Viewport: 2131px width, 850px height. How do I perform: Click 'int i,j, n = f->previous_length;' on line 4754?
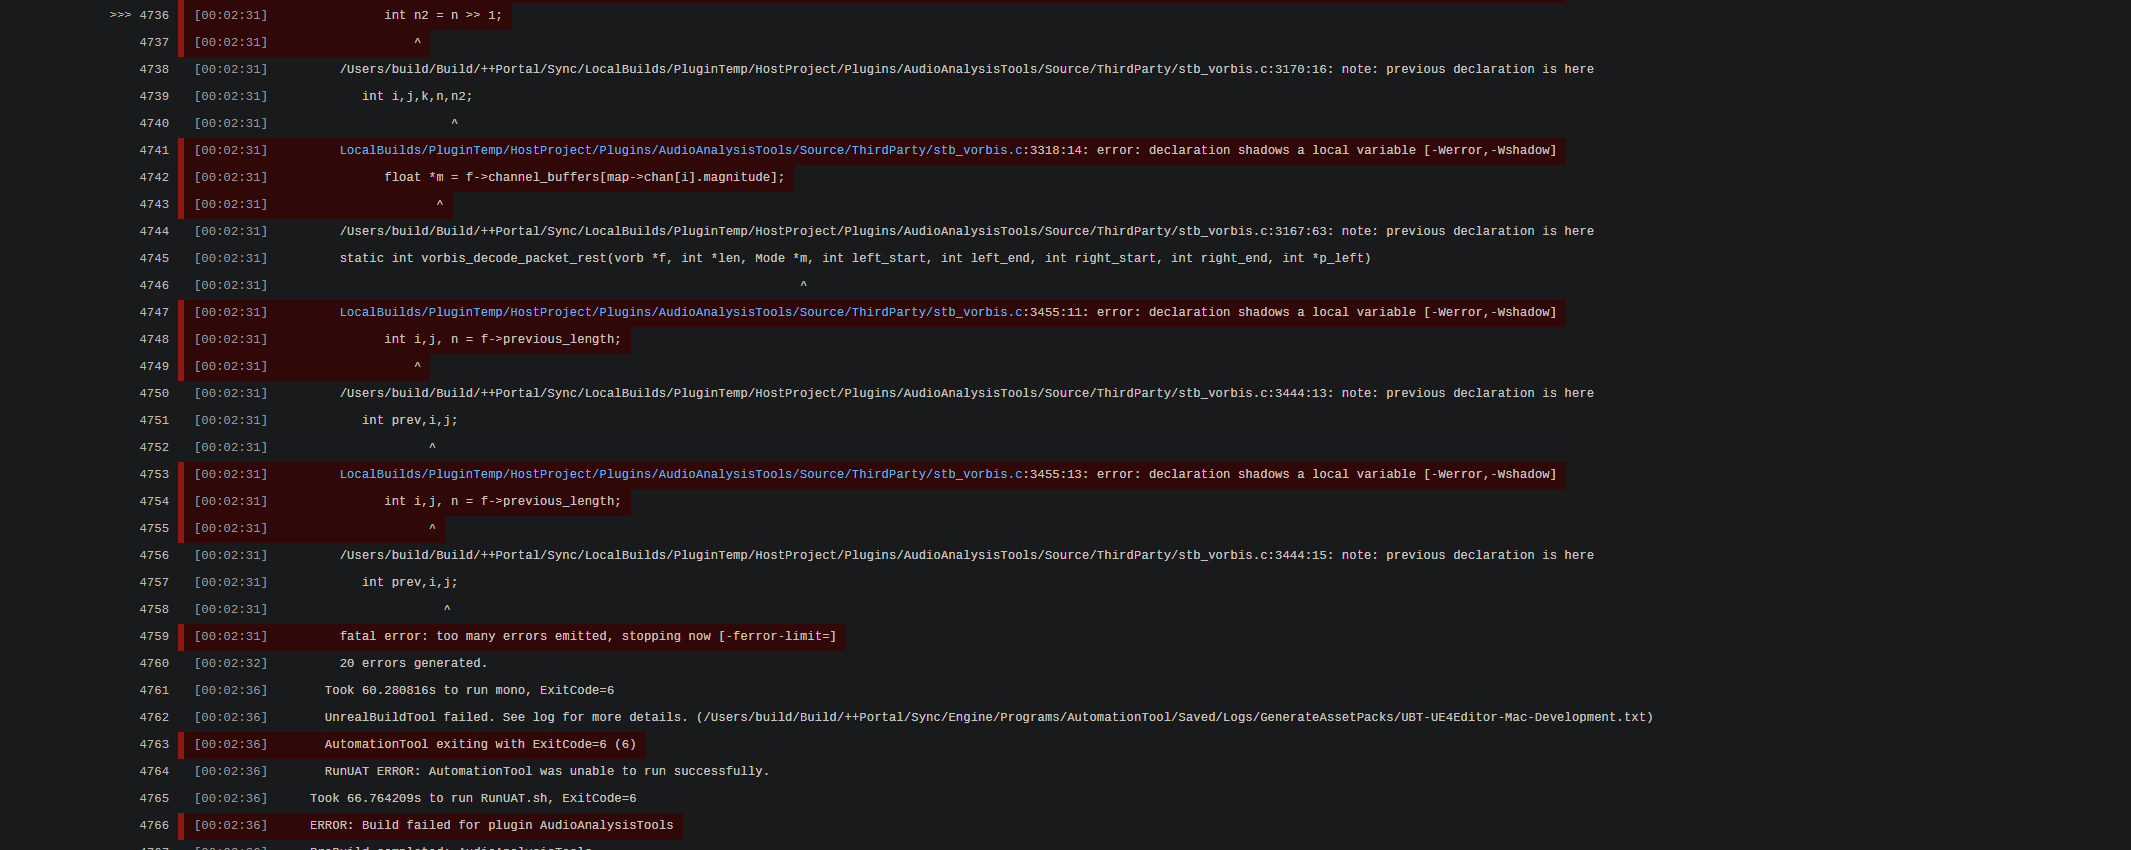pyautogui.click(x=502, y=501)
